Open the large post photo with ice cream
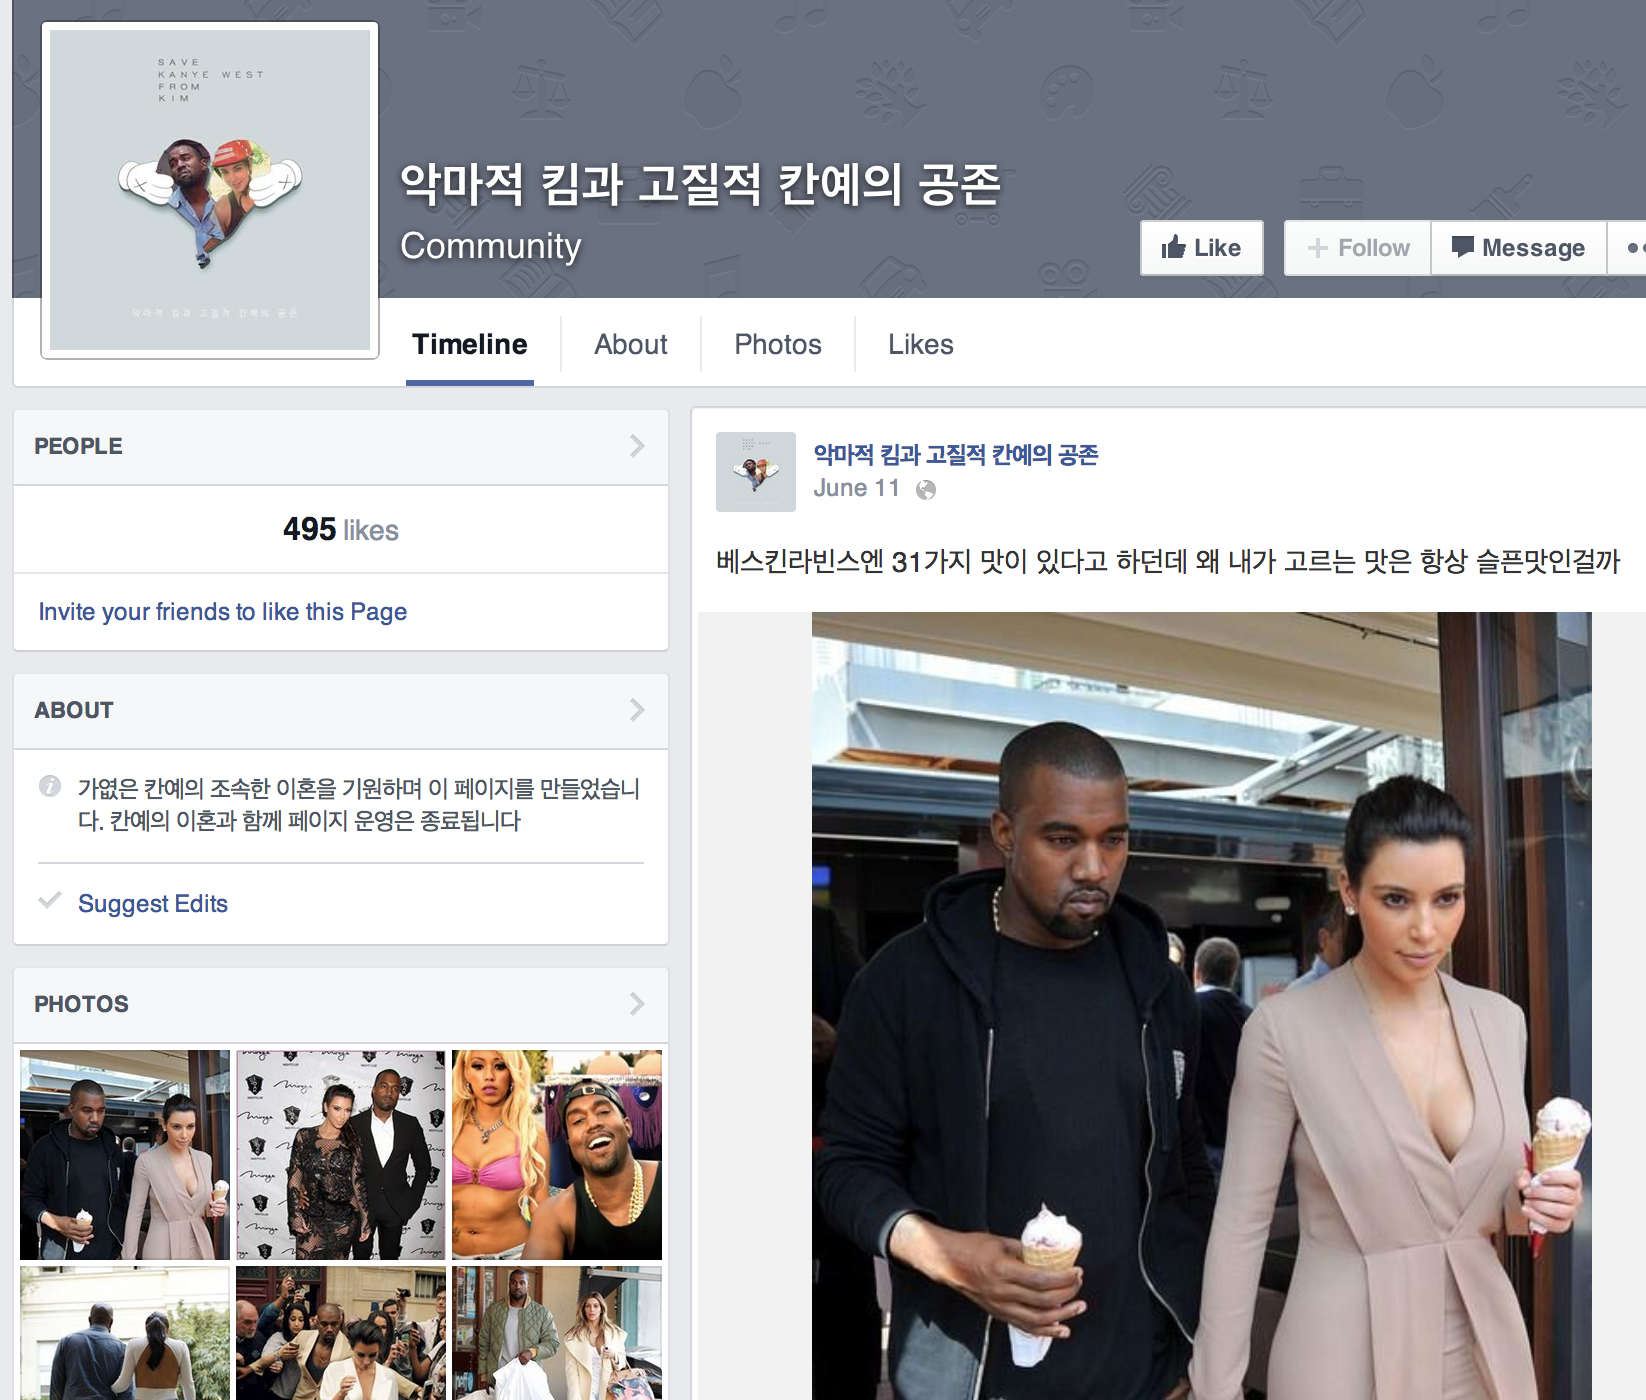Screen dimensions: 1646x1400 1201,1006
